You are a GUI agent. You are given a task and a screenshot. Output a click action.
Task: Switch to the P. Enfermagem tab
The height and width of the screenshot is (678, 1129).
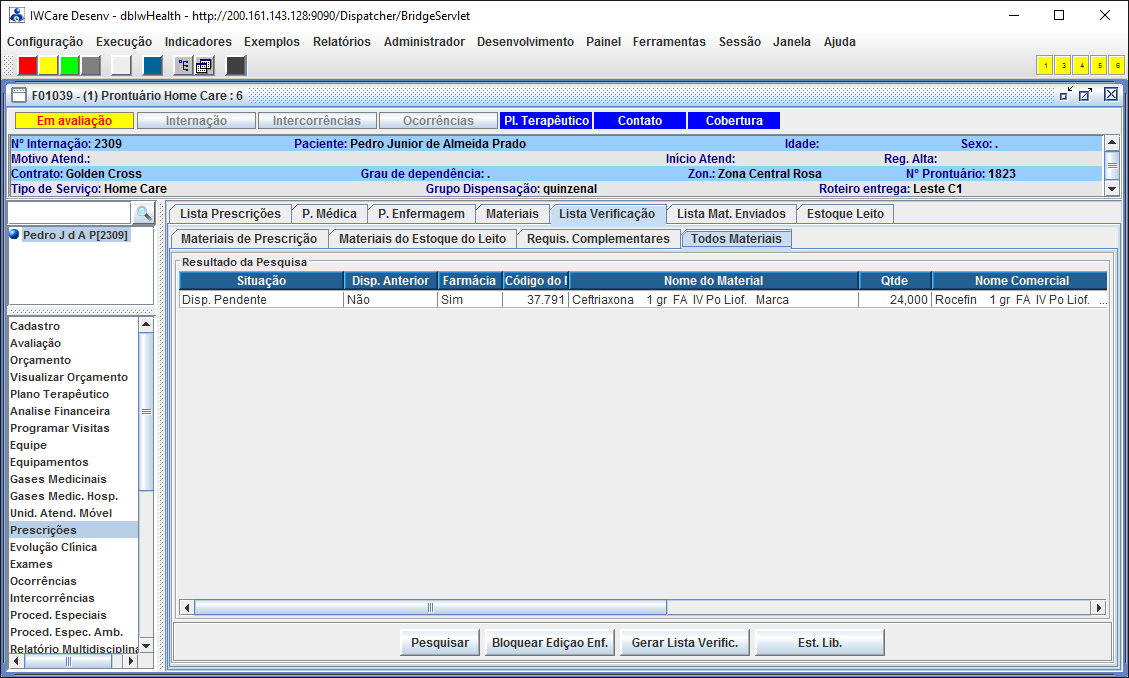pos(421,214)
